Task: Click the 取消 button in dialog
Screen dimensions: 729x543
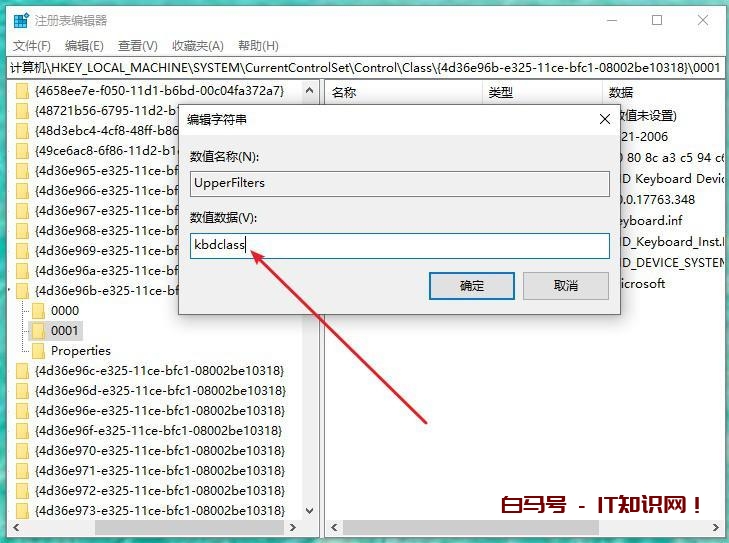Action: [566, 285]
